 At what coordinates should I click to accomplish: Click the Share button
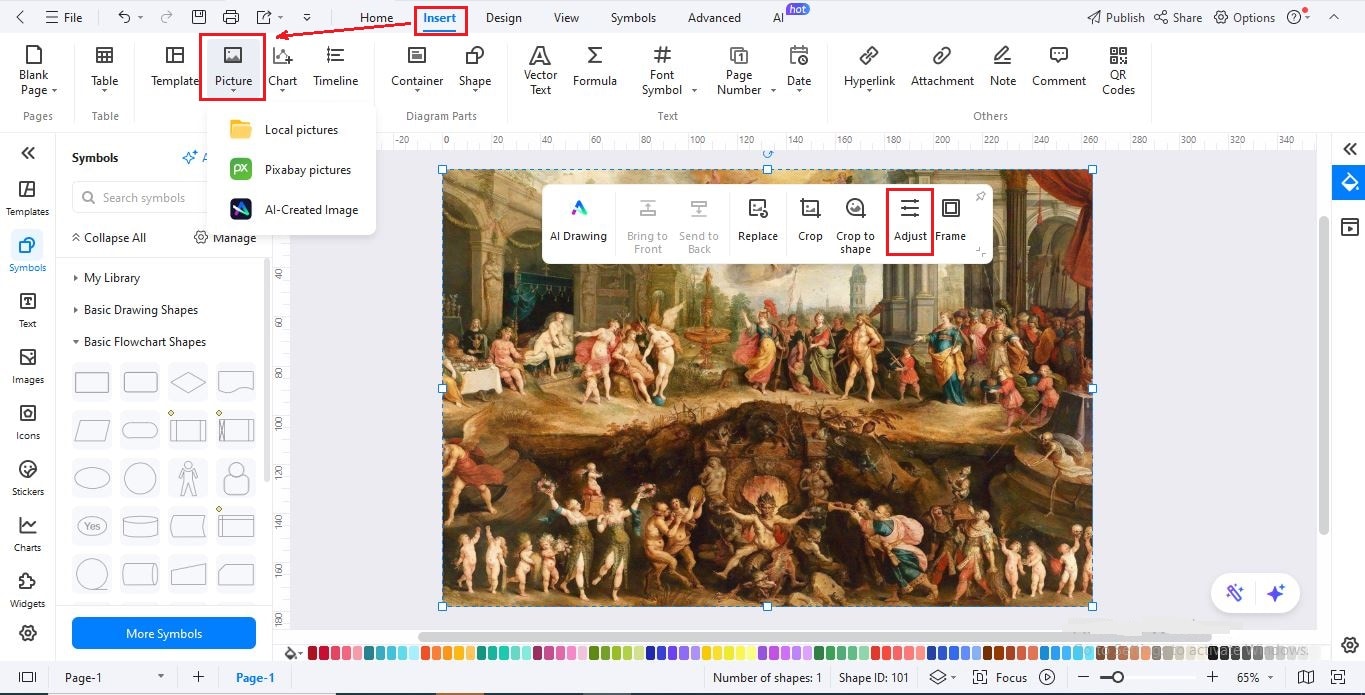[x=1178, y=17]
